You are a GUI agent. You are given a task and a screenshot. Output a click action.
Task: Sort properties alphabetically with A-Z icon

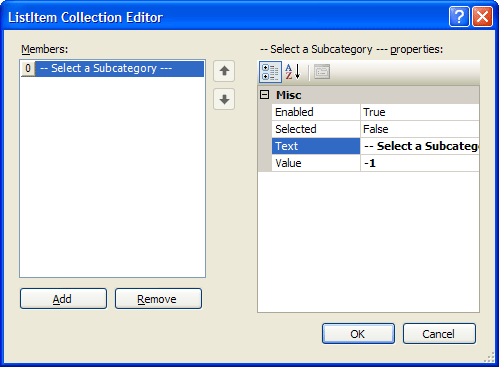click(x=293, y=72)
